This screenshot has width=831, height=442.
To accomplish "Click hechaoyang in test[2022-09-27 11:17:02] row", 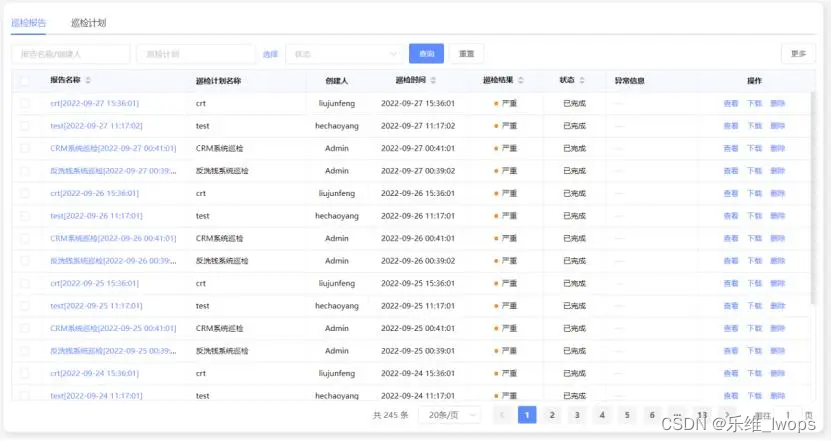I will coord(337,126).
